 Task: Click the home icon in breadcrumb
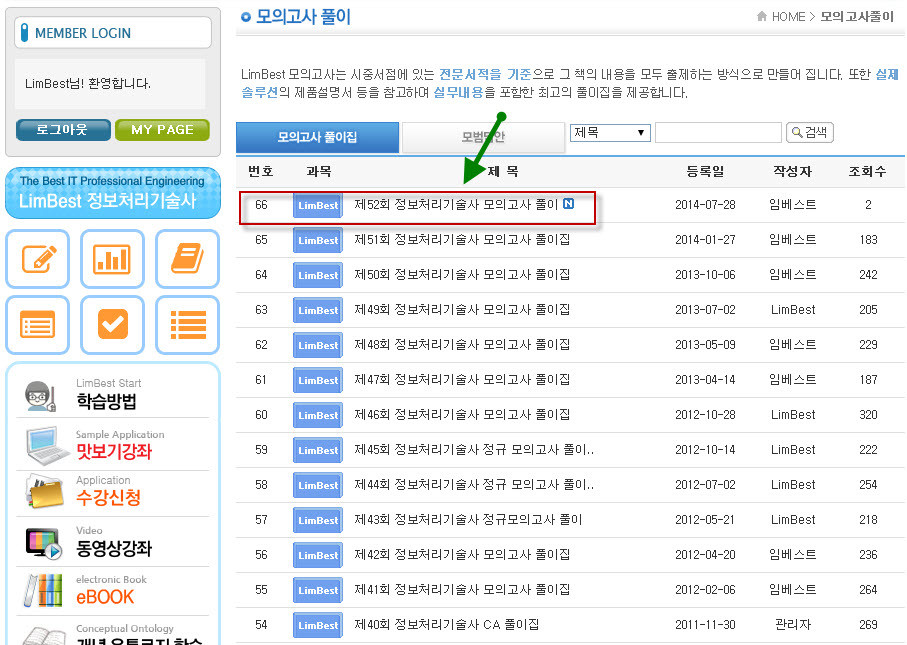[762, 16]
